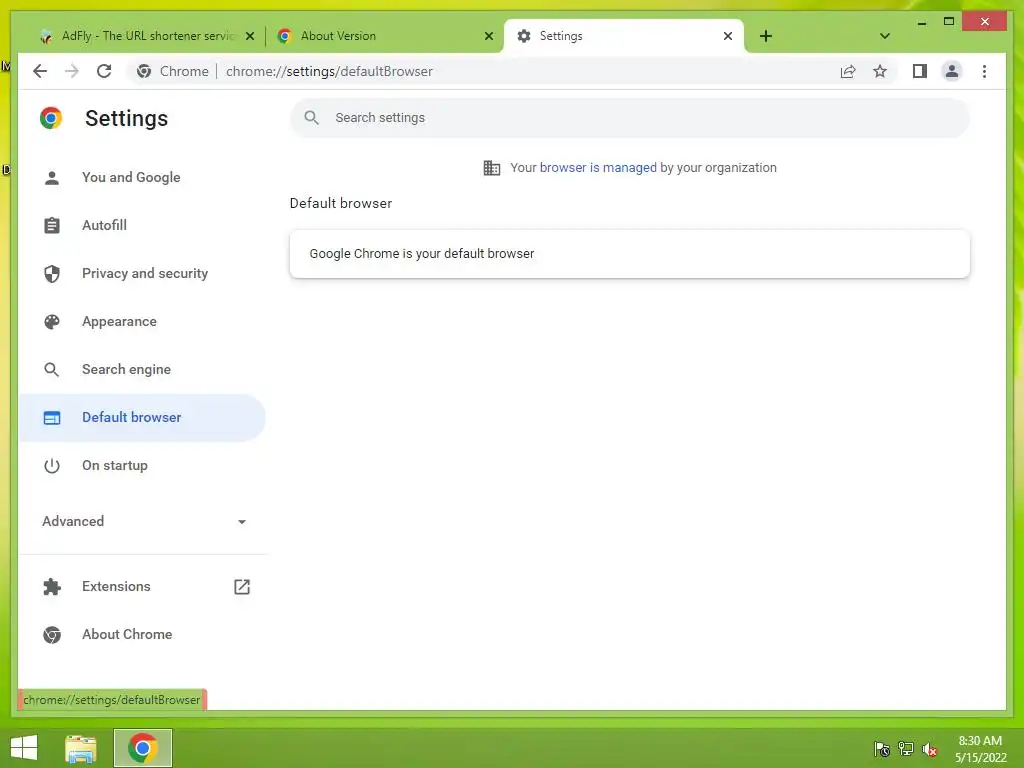Bookmark this tab with the star icon
Screen dimensions: 1024x768
[880, 71]
